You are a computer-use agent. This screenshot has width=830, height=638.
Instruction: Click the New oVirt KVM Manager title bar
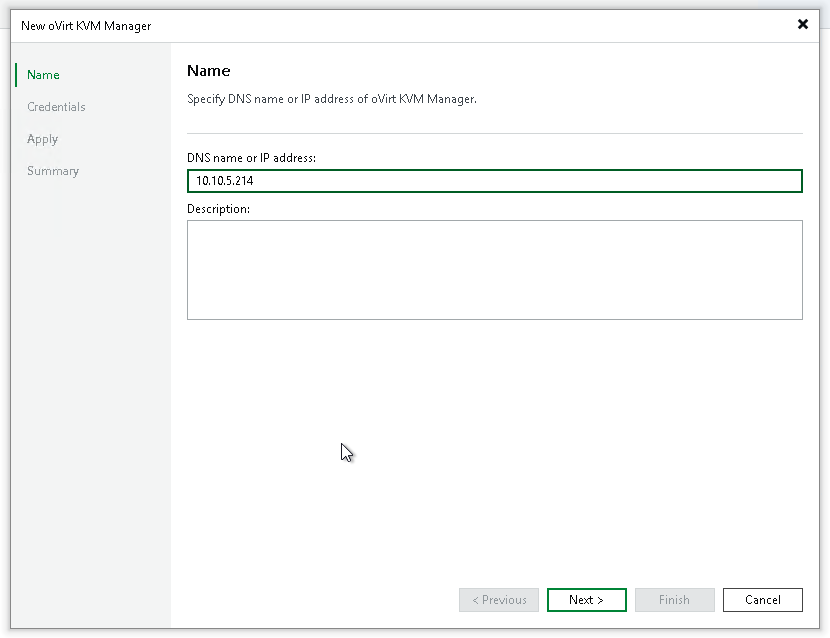pos(400,24)
